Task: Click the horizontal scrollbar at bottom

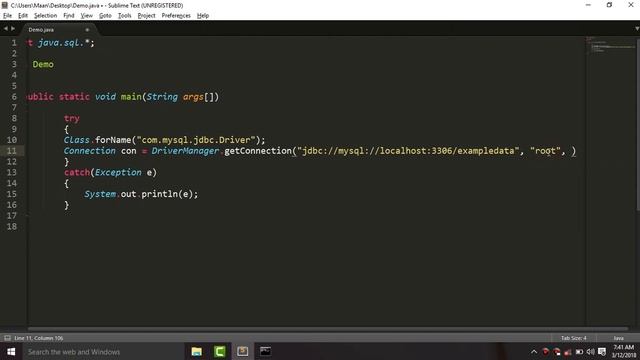Action: point(328,329)
